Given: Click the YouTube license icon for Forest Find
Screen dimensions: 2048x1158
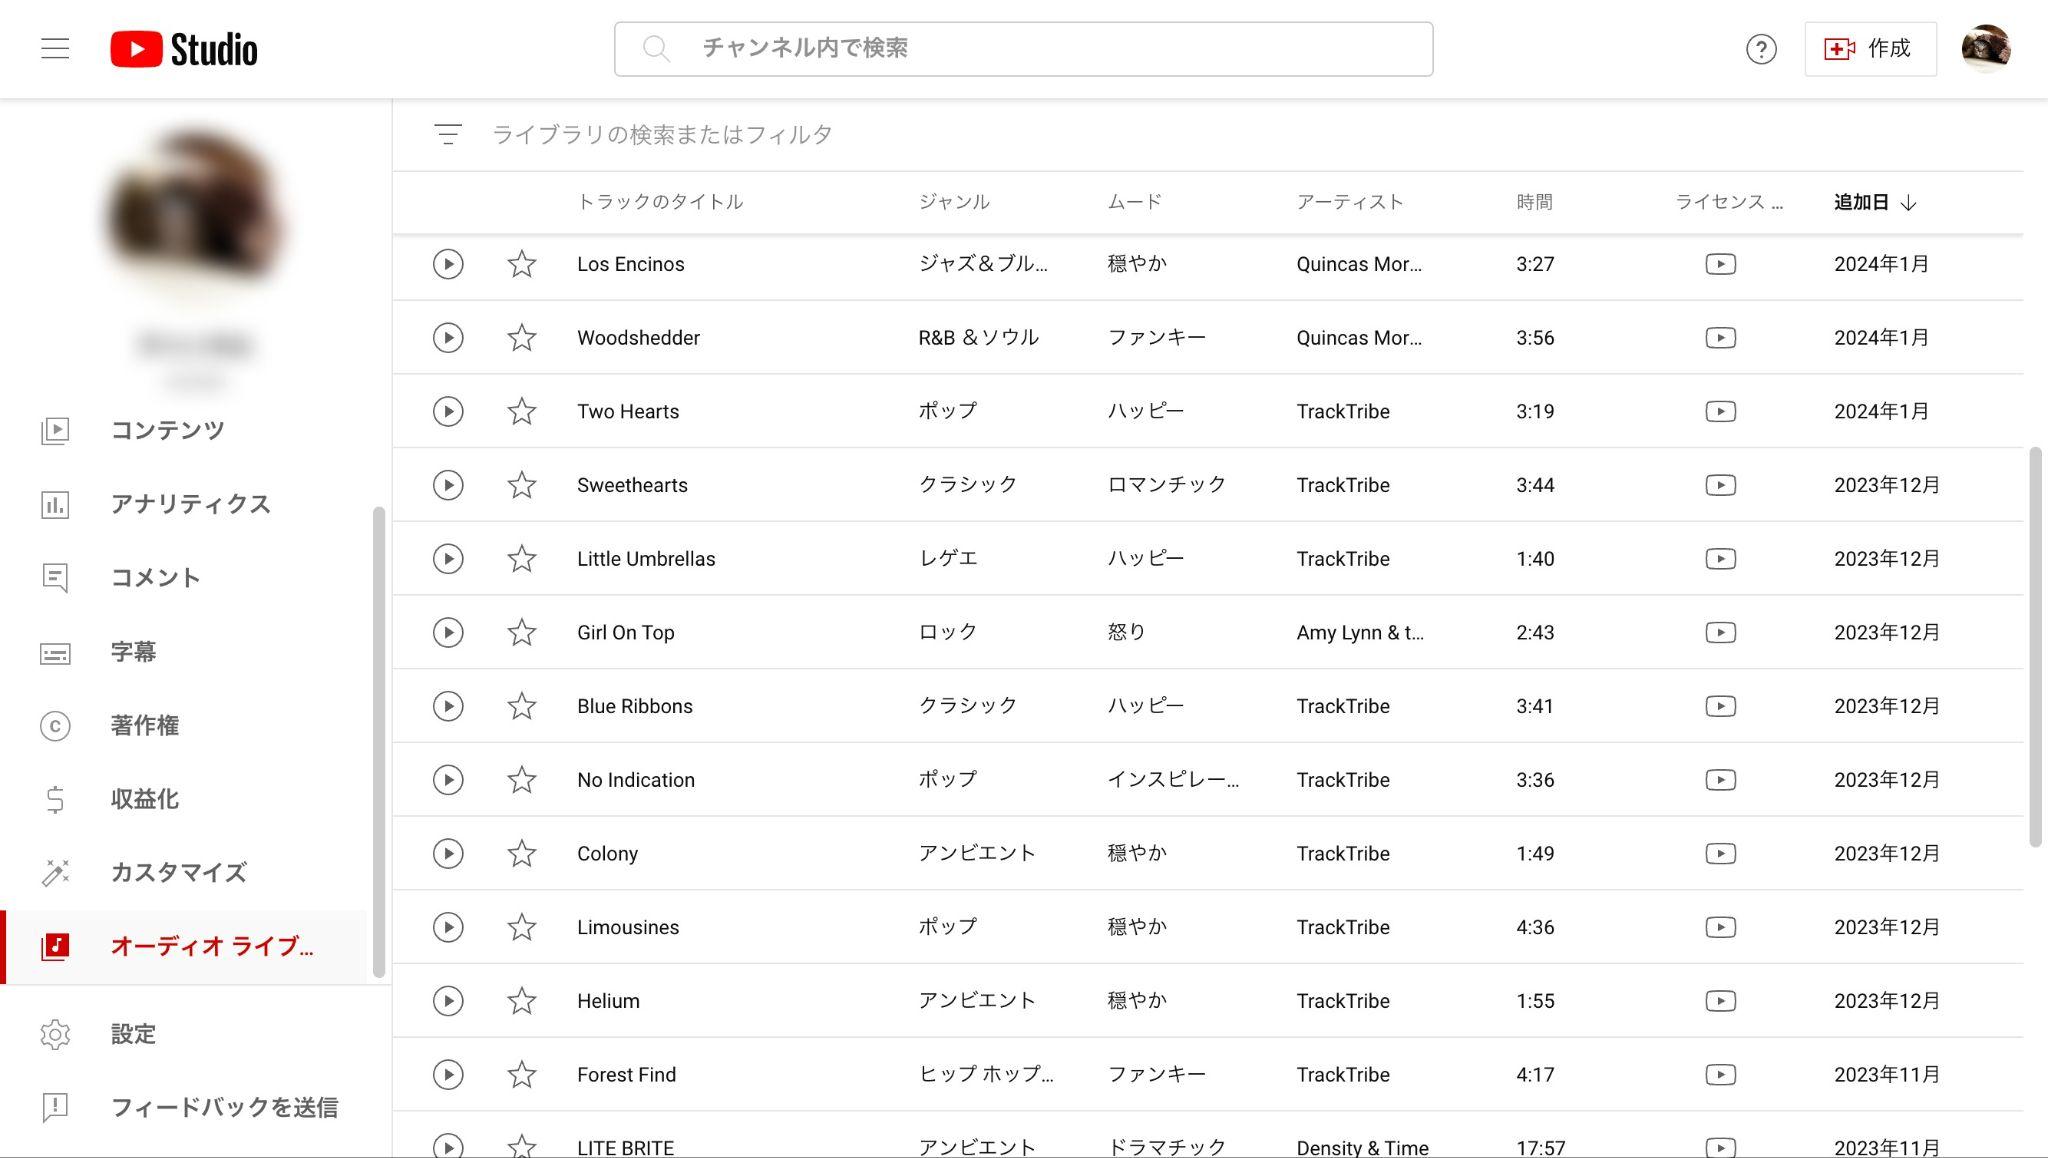Looking at the screenshot, I should pos(1720,1075).
